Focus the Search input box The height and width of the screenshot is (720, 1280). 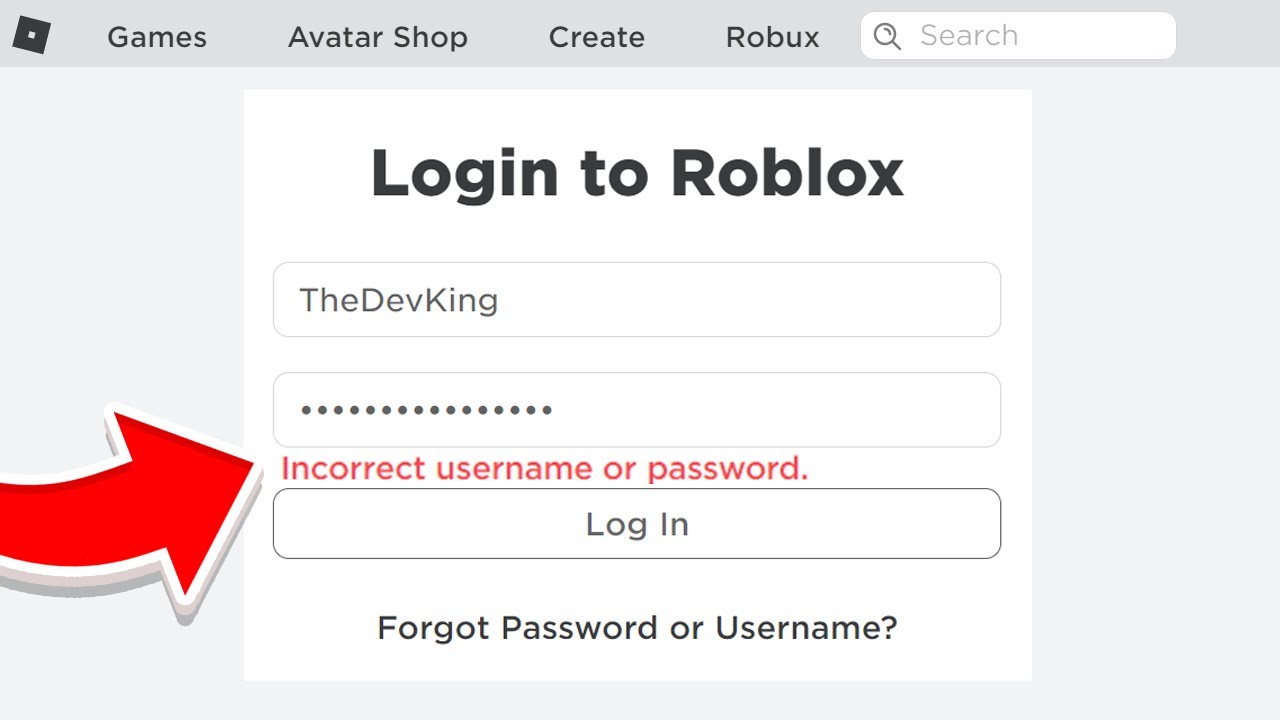1040,36
